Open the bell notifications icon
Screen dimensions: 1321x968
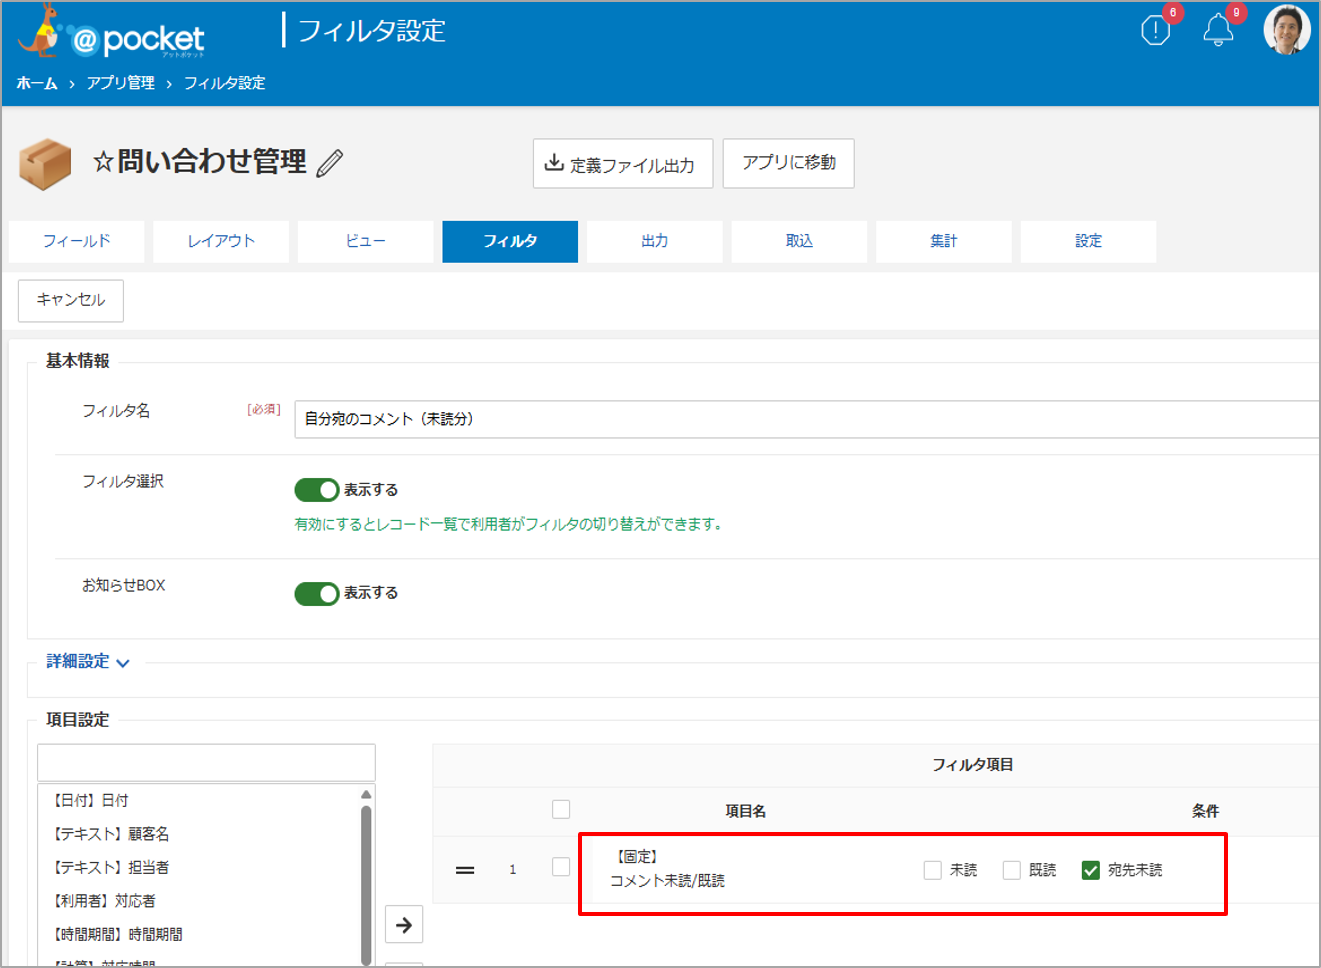coord(1217,31)
